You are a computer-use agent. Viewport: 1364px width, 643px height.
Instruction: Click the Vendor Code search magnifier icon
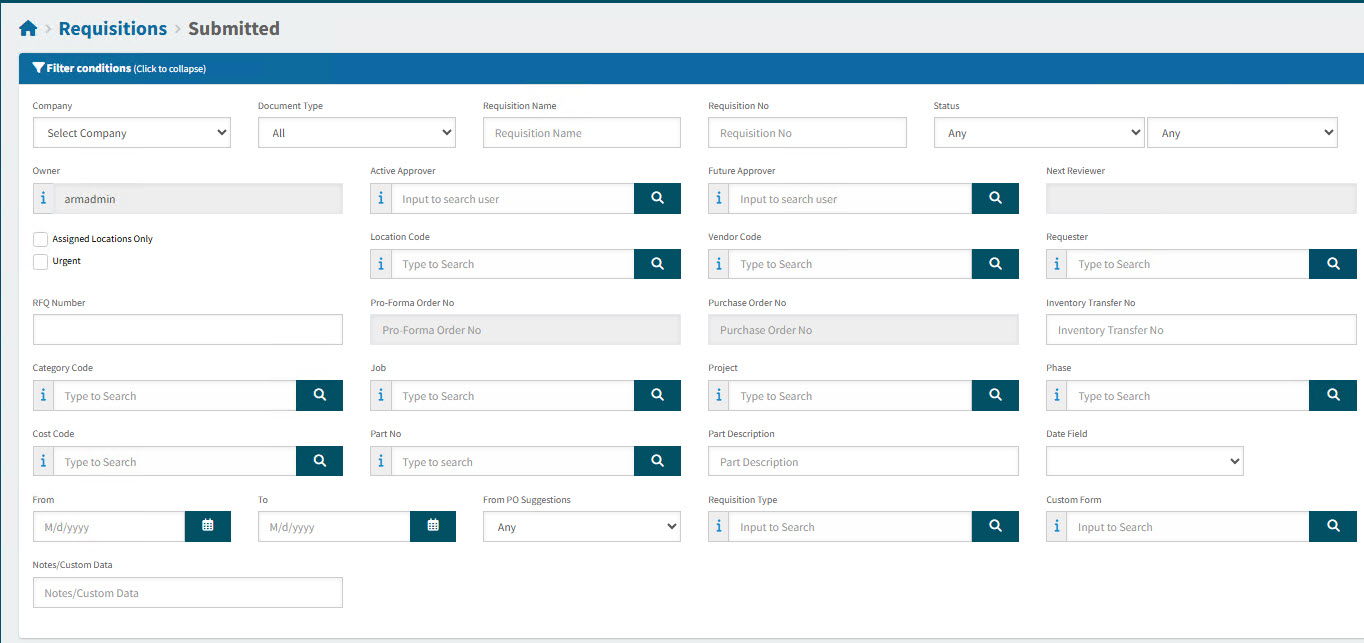pyautogui.click(x=995, y=264)
